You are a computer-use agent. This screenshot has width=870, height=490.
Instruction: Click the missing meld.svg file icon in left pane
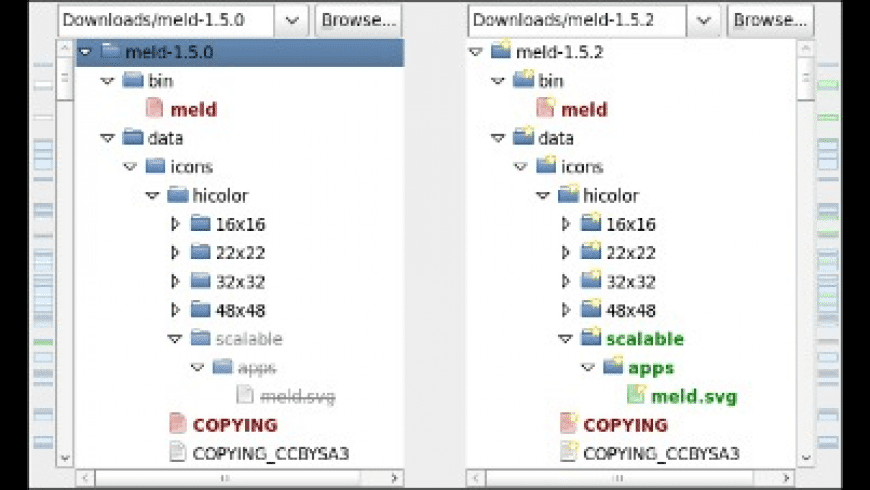(245, 395)
